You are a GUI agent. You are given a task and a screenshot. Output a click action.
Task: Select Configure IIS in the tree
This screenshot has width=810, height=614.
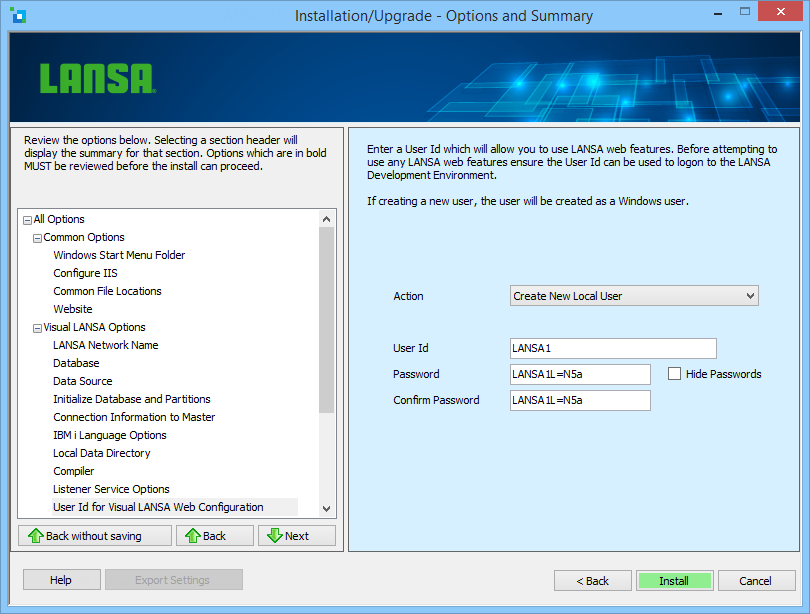click(85, 273)
